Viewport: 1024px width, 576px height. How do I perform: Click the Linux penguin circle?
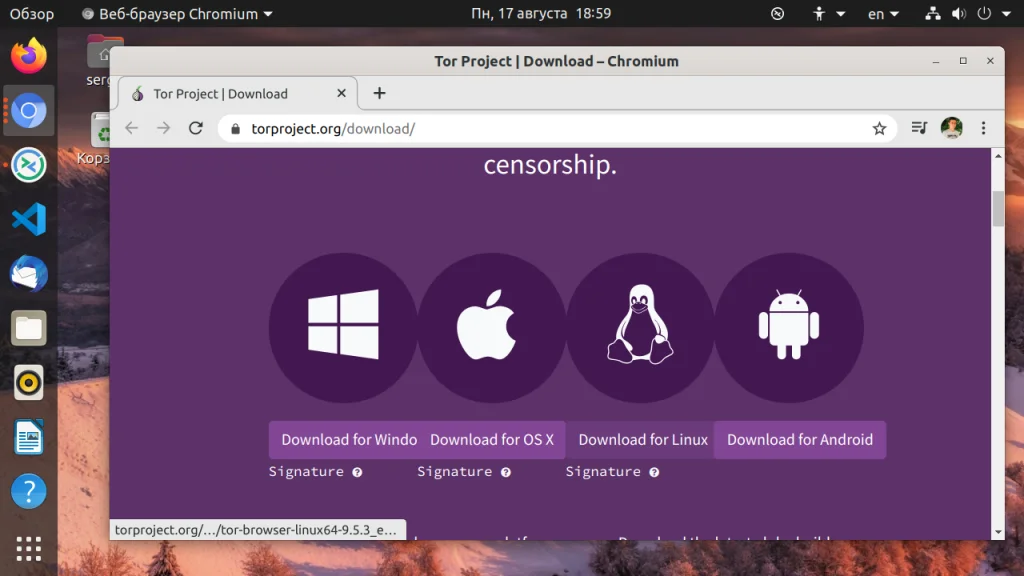(641, 327)
